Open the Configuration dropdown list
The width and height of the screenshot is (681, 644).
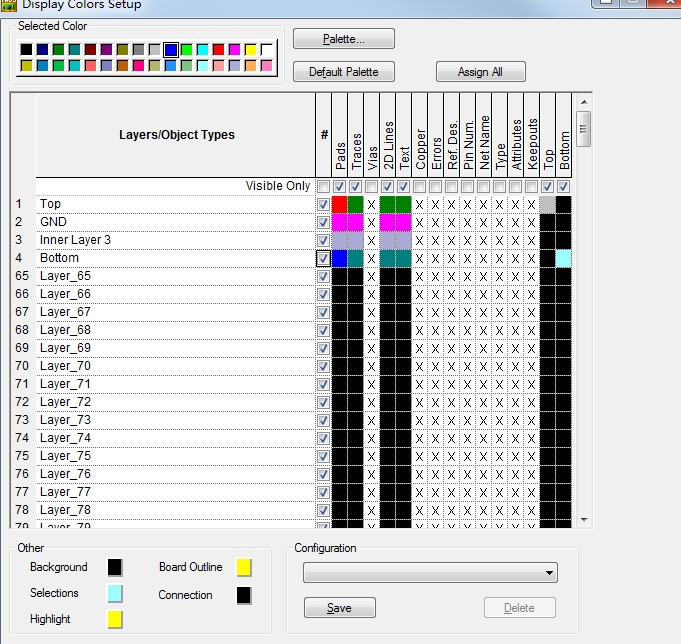coord(430,573)
